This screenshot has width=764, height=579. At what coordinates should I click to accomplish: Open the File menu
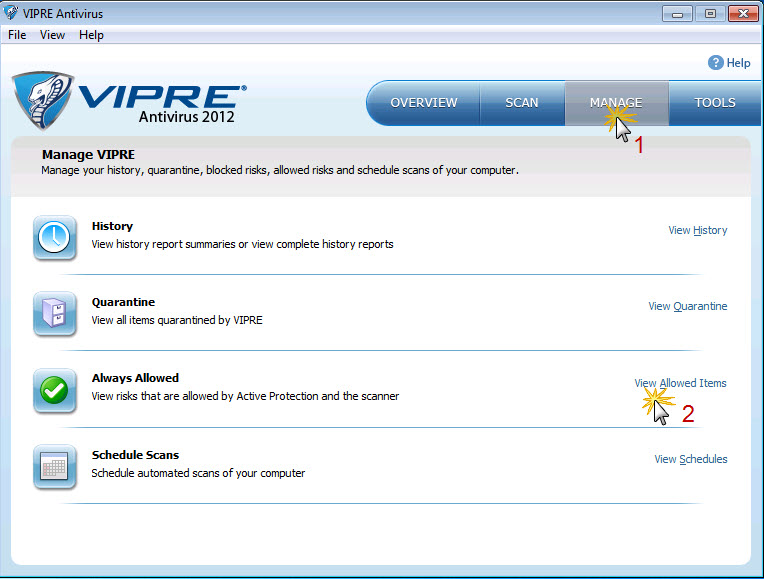[17, 35]
